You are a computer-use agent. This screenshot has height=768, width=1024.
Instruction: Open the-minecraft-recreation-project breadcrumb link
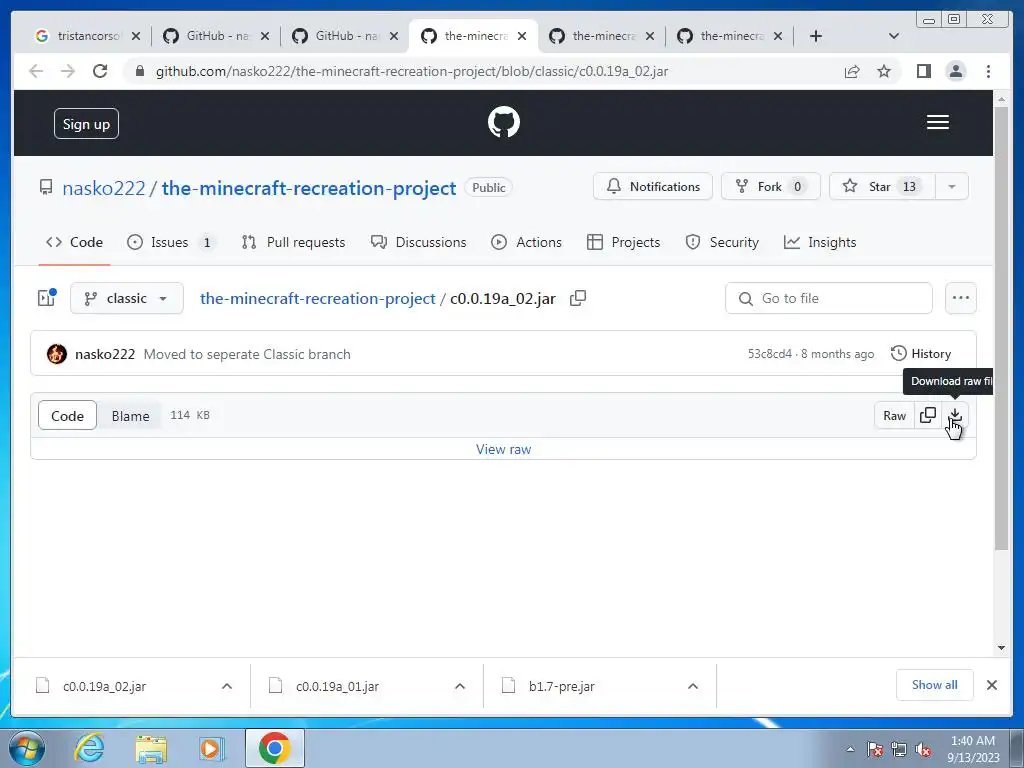coord(317,298)
